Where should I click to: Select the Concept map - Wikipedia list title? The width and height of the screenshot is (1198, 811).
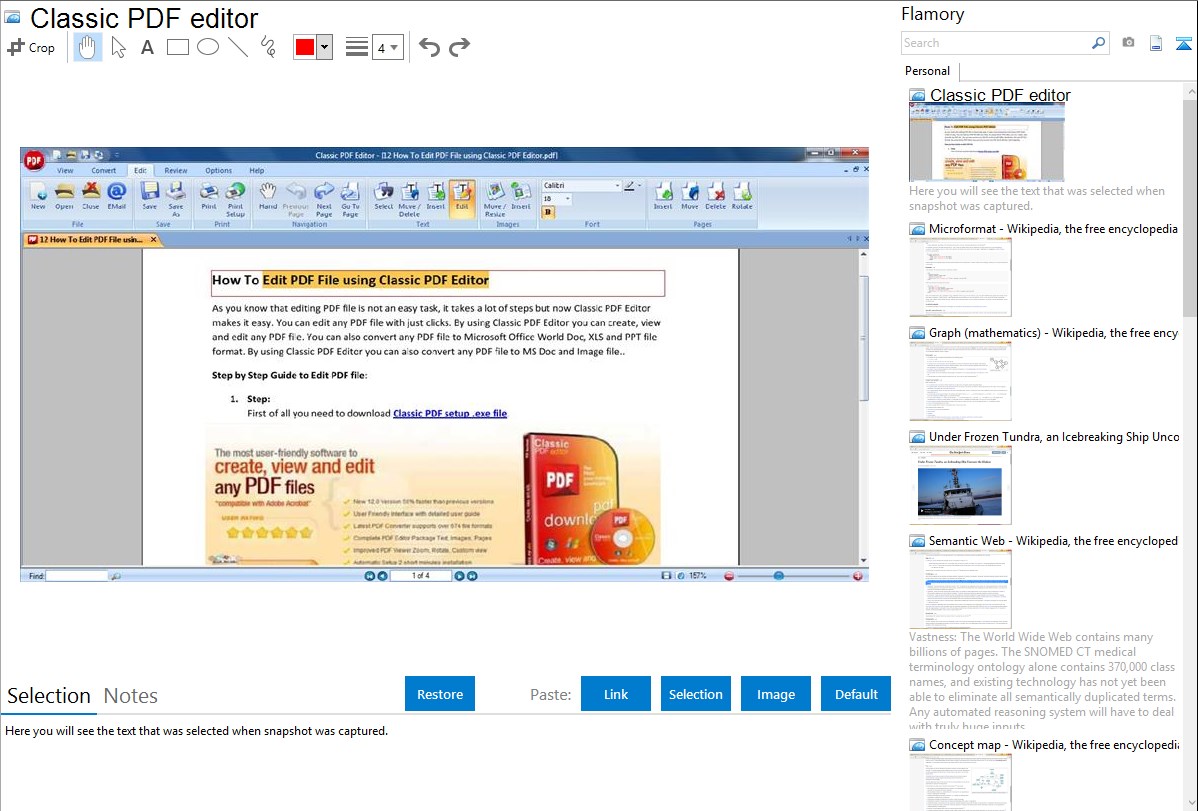click(x=1054, y=745)
